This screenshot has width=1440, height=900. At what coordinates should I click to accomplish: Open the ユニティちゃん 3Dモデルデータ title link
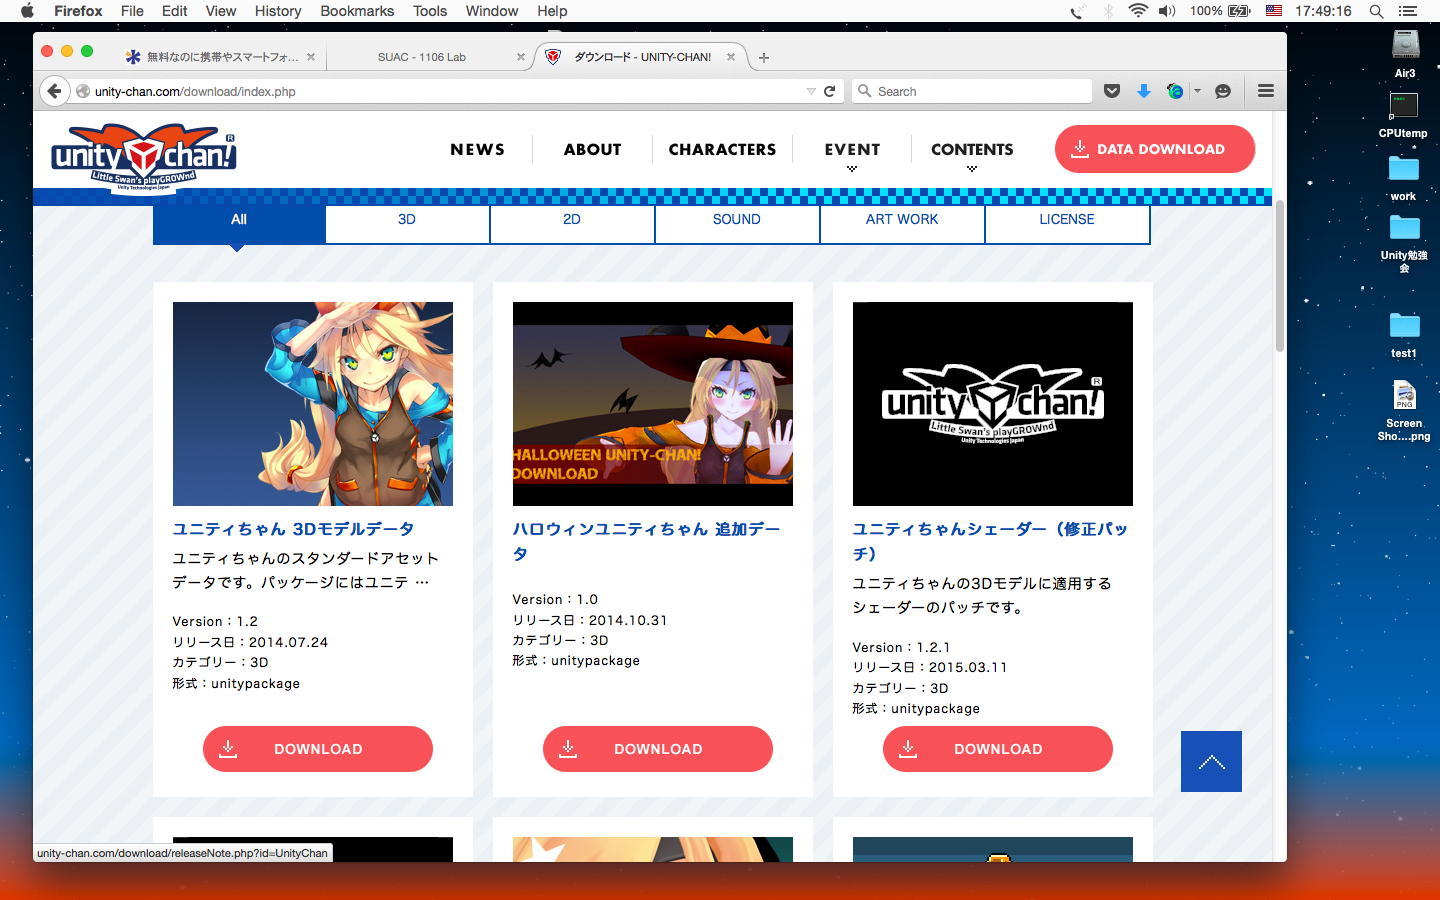point(293,529)
